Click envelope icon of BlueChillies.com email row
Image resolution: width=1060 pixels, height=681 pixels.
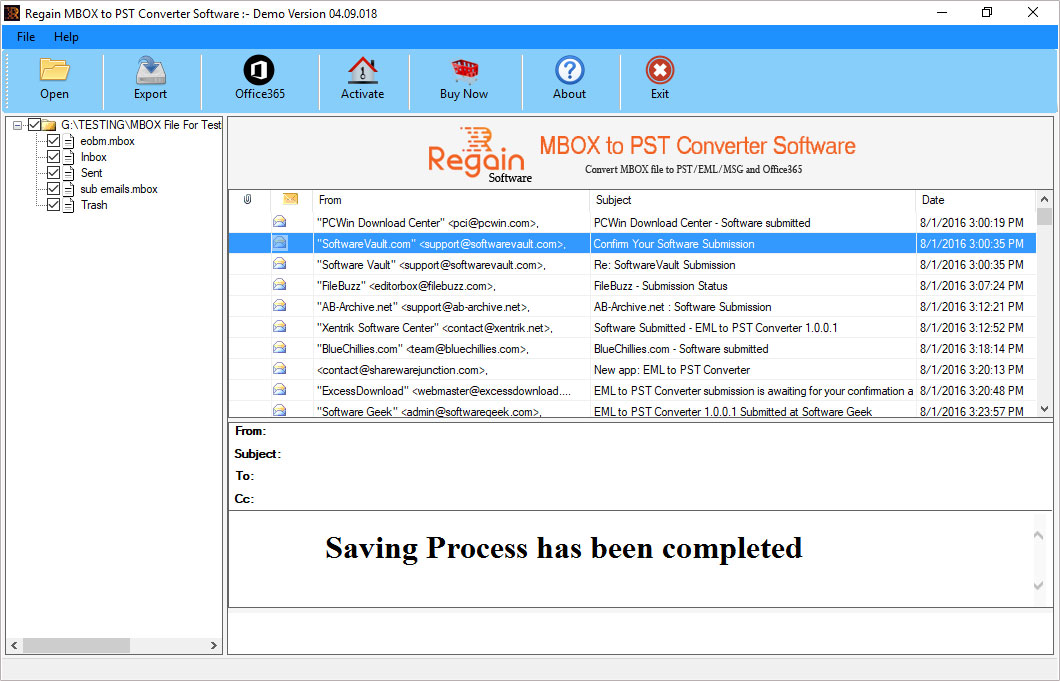tap(279, 348)
